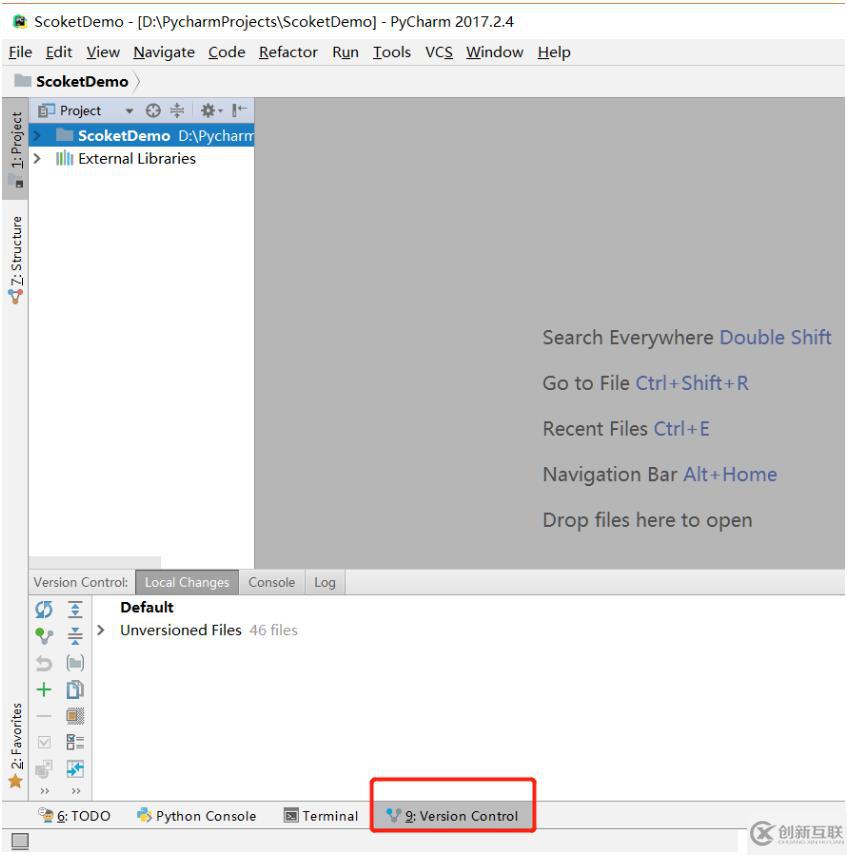The image size is (847, 855).
Task: Click the Project panel horizontal scrollbar
Action: [x=95, y=562]
